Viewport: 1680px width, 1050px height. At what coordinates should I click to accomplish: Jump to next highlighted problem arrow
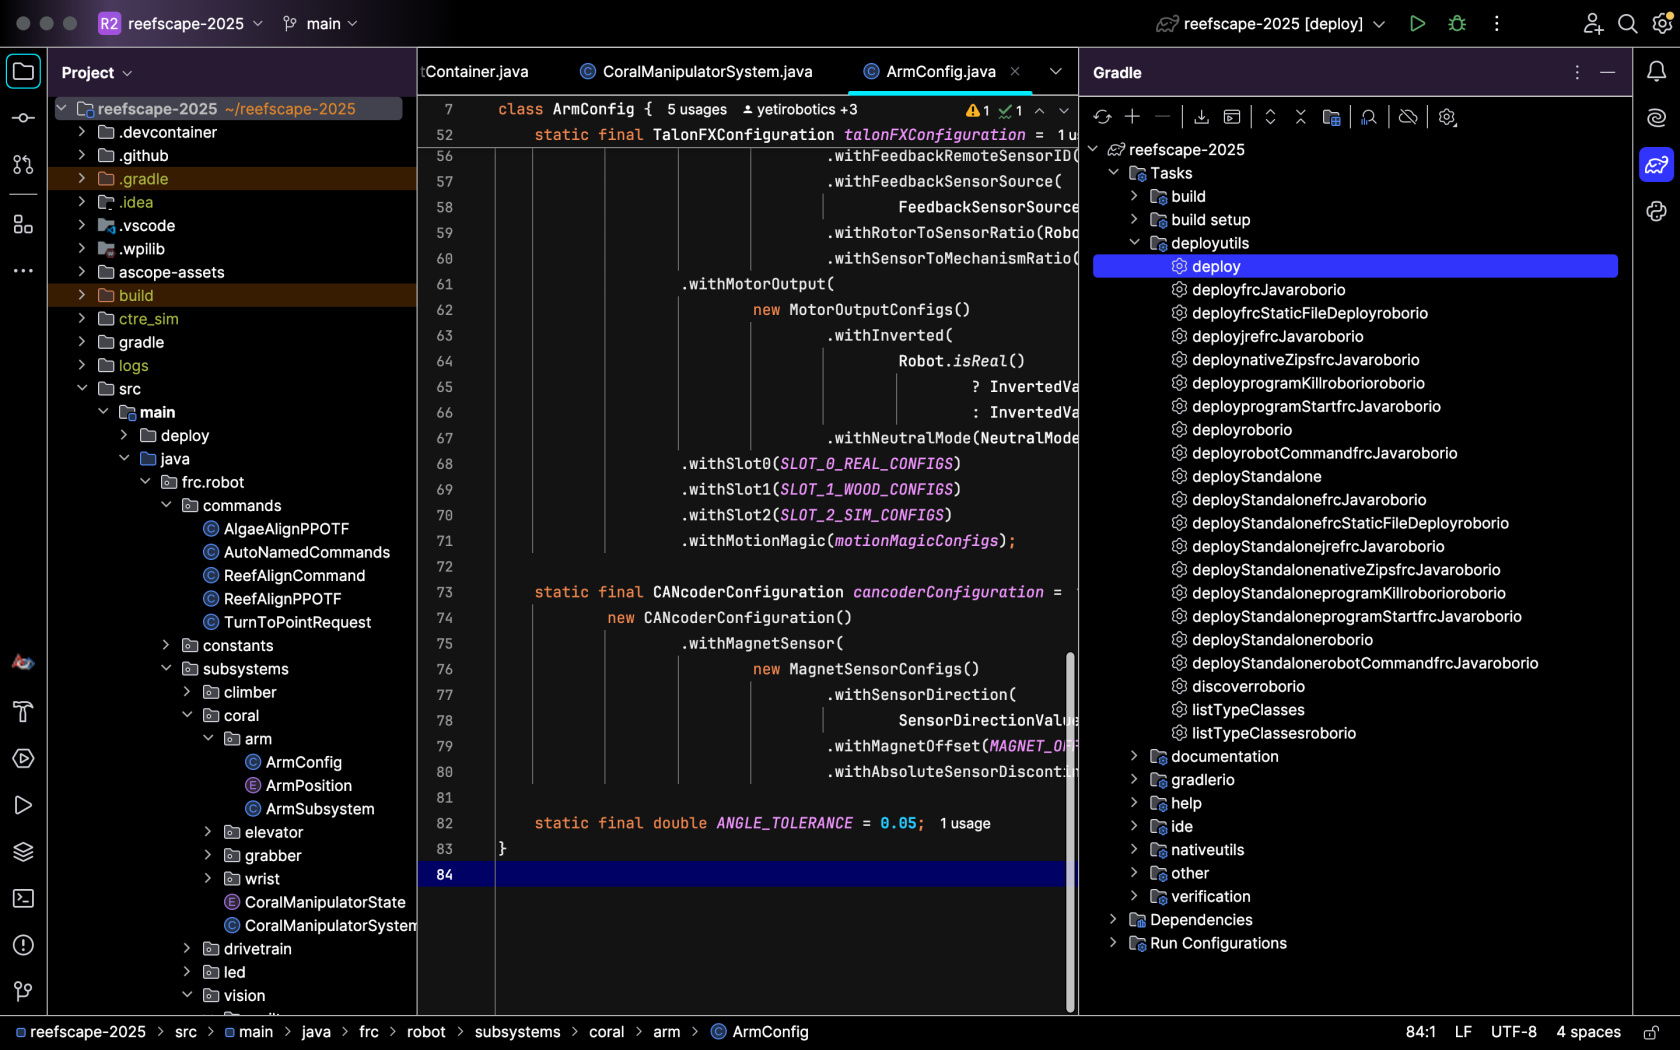[1064, 110]
